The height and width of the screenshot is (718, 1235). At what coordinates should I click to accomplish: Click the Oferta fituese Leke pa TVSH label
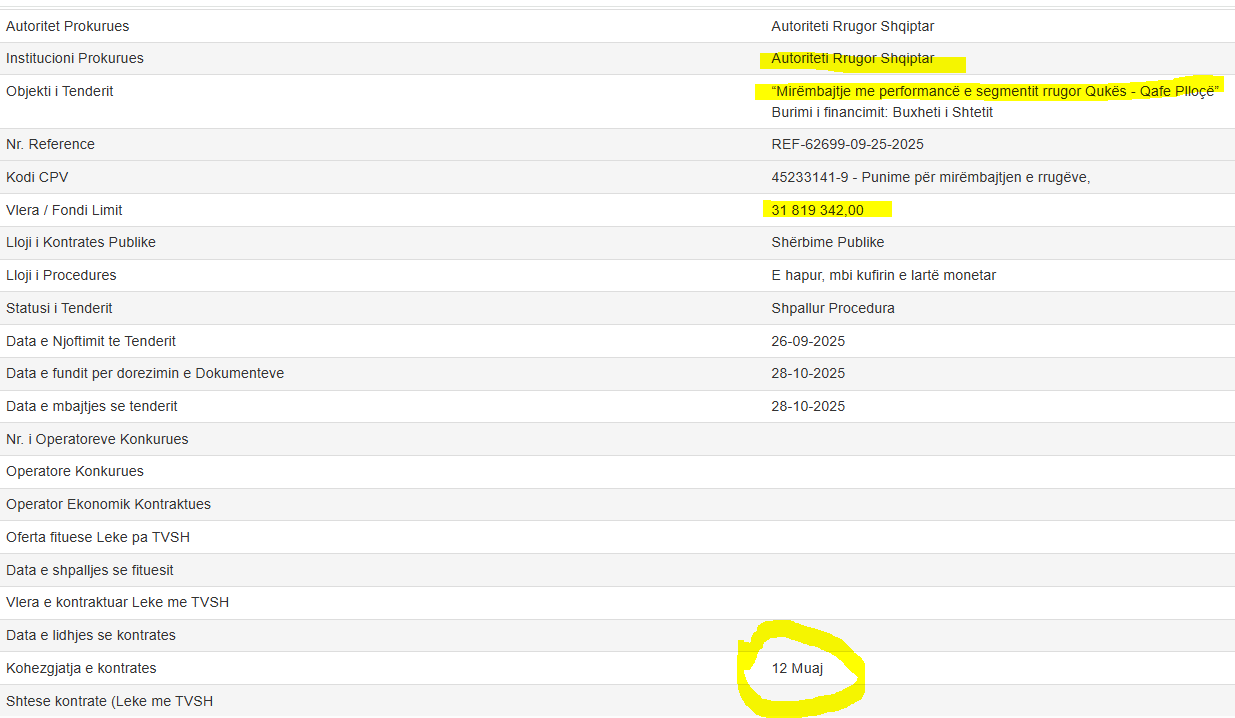(98, 537)
